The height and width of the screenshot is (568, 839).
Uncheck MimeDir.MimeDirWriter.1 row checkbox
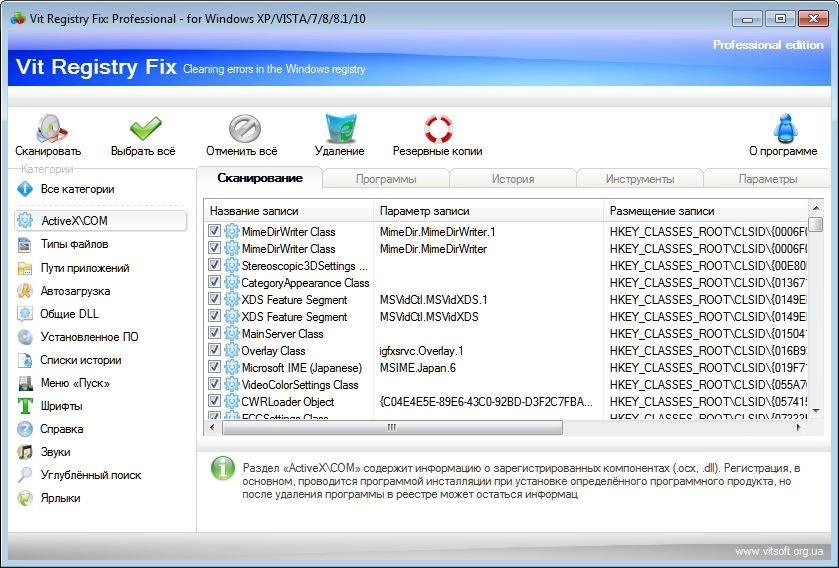214,231
